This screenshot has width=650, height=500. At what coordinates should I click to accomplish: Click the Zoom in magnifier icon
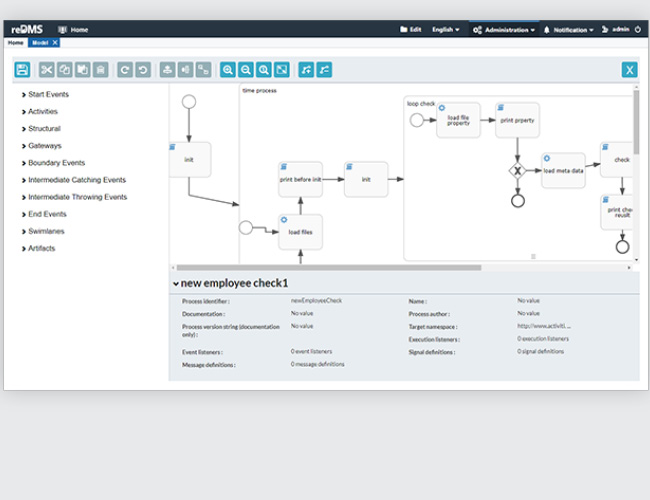pyautogui.click(x=228, y=70)
